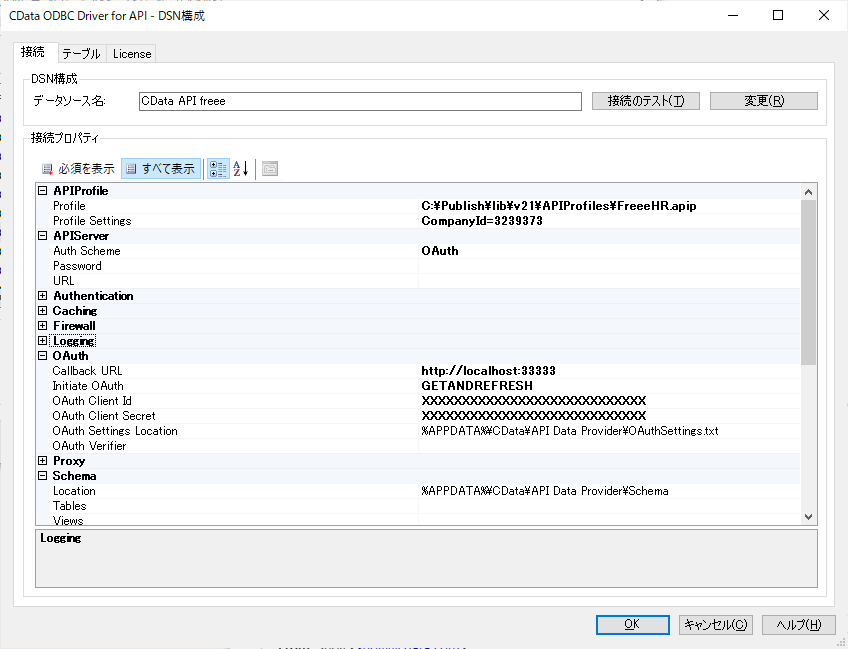Click the API Data Provider¥Schema value
The height and width of the screenshot is (649, 848).
pyautogui.click(x=545, y=491)
